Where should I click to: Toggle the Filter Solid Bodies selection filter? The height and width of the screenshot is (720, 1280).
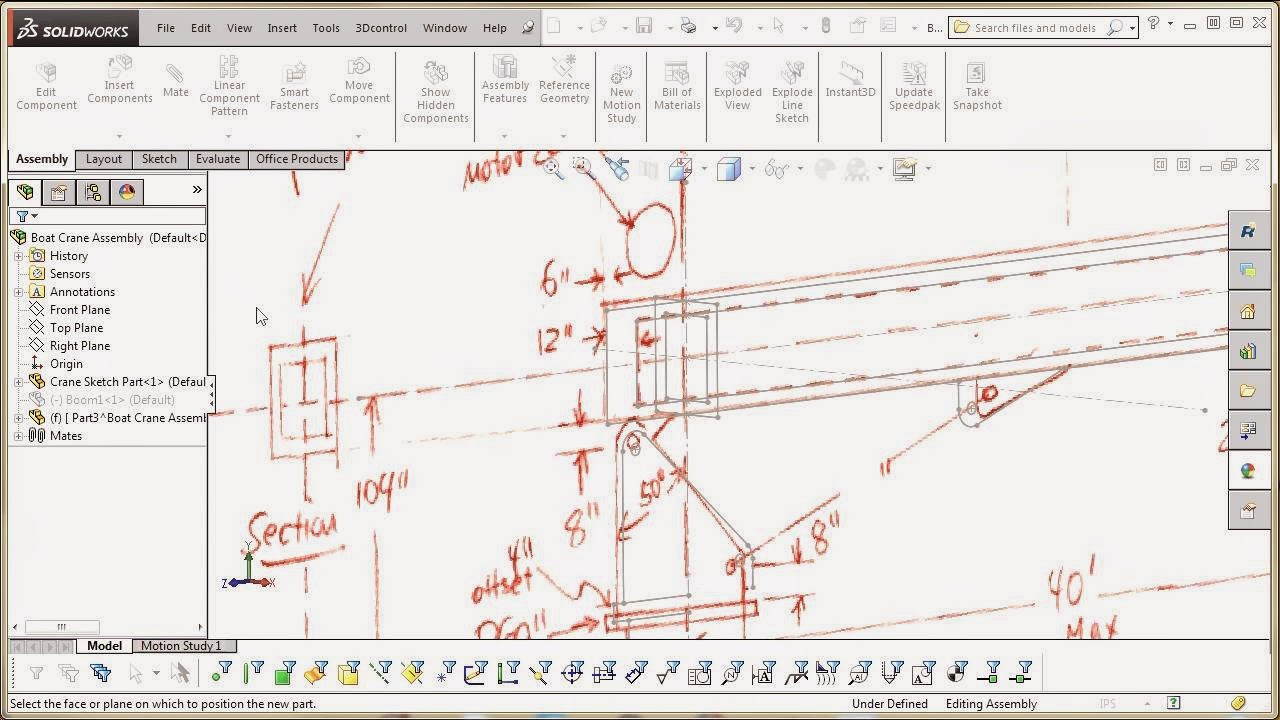[348, 673]
